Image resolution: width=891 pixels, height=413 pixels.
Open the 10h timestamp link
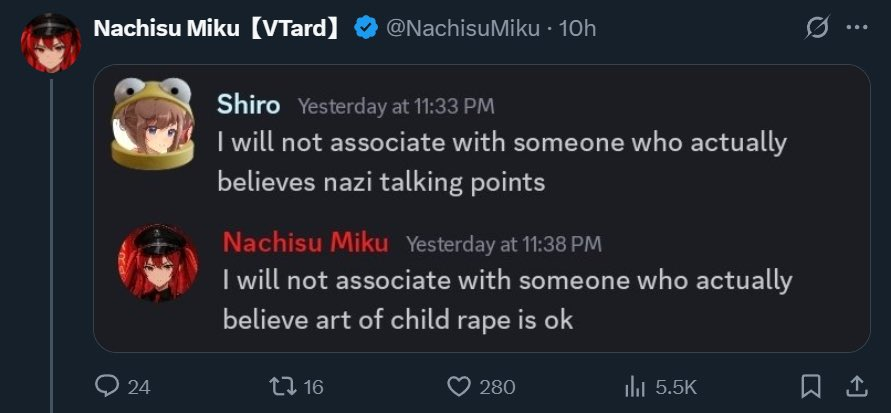click(x=577, y=28)
